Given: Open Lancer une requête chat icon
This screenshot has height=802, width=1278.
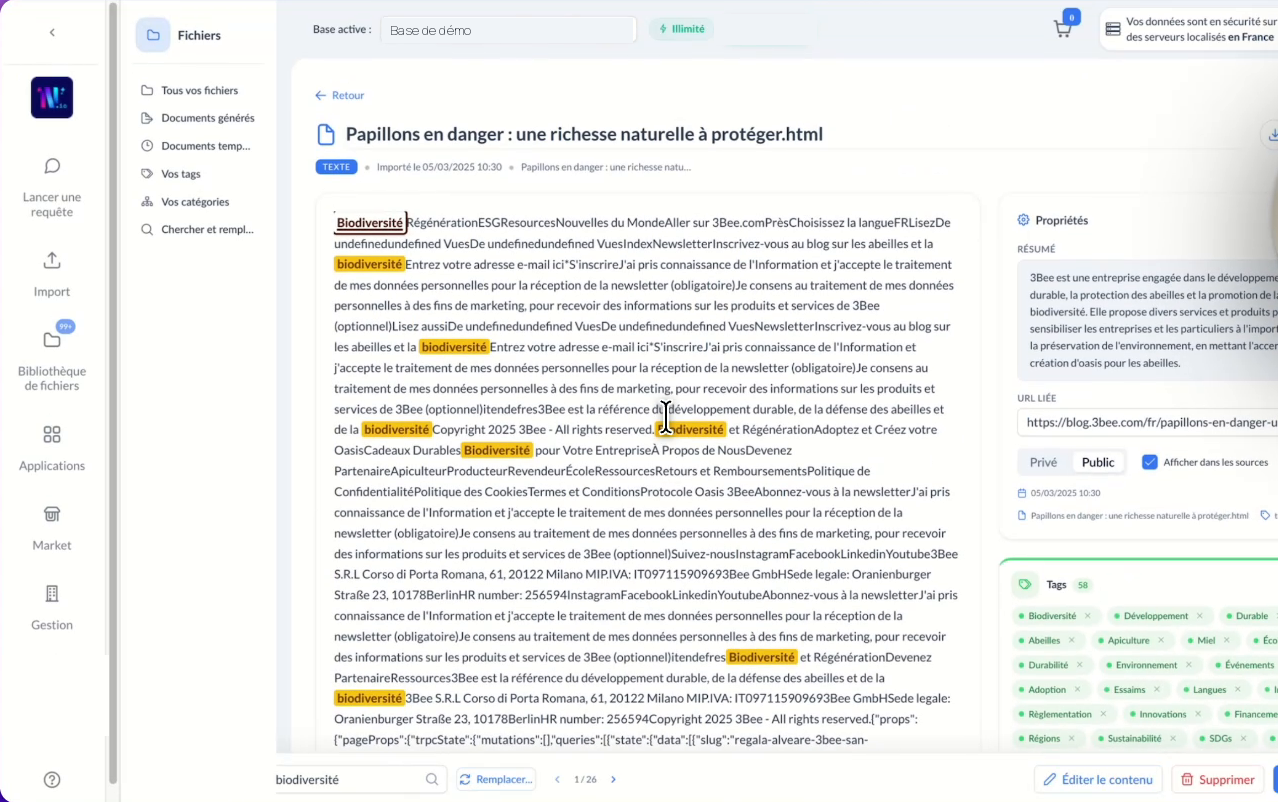Looking at the screenshot, I should click(52, 166).
